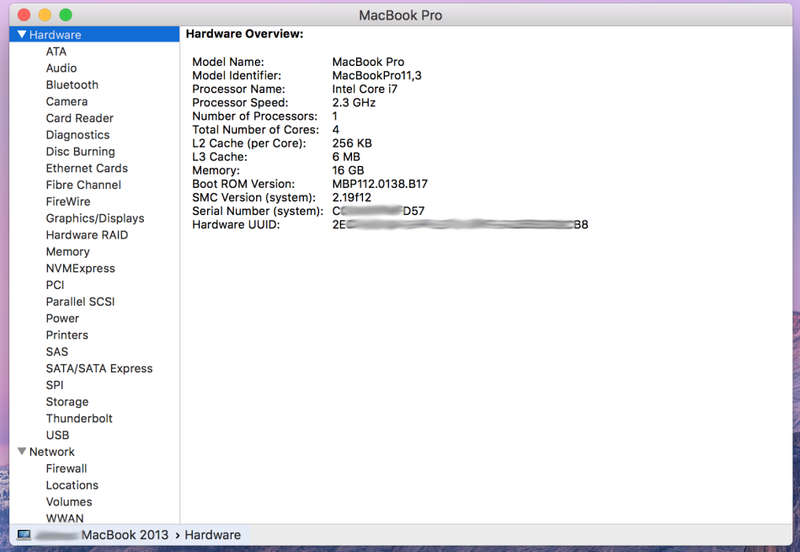This screenshot has width=800, height=552.
Task: Open the SAS section
Action: 57,352
